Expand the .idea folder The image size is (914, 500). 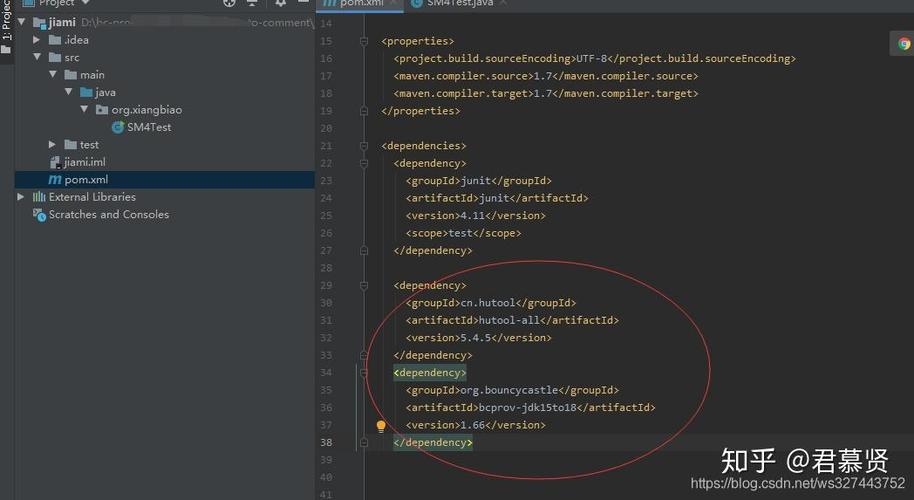click(x=37, y=40)
